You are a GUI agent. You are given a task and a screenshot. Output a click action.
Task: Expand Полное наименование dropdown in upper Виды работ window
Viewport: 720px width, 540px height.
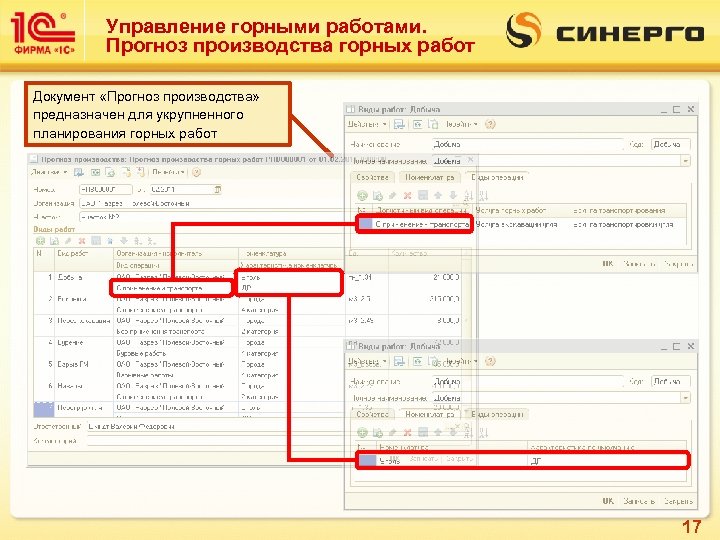coord(685,161)
